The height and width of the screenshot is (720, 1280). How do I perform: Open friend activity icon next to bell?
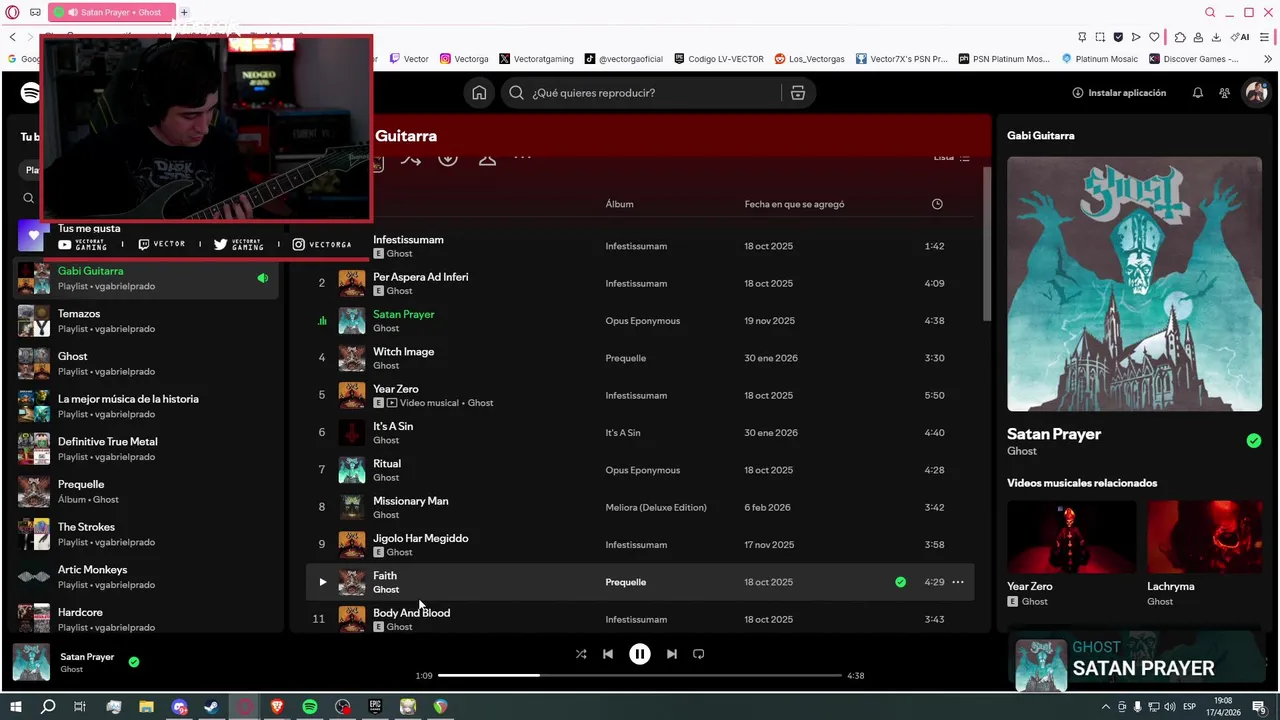click(1224, 93)
